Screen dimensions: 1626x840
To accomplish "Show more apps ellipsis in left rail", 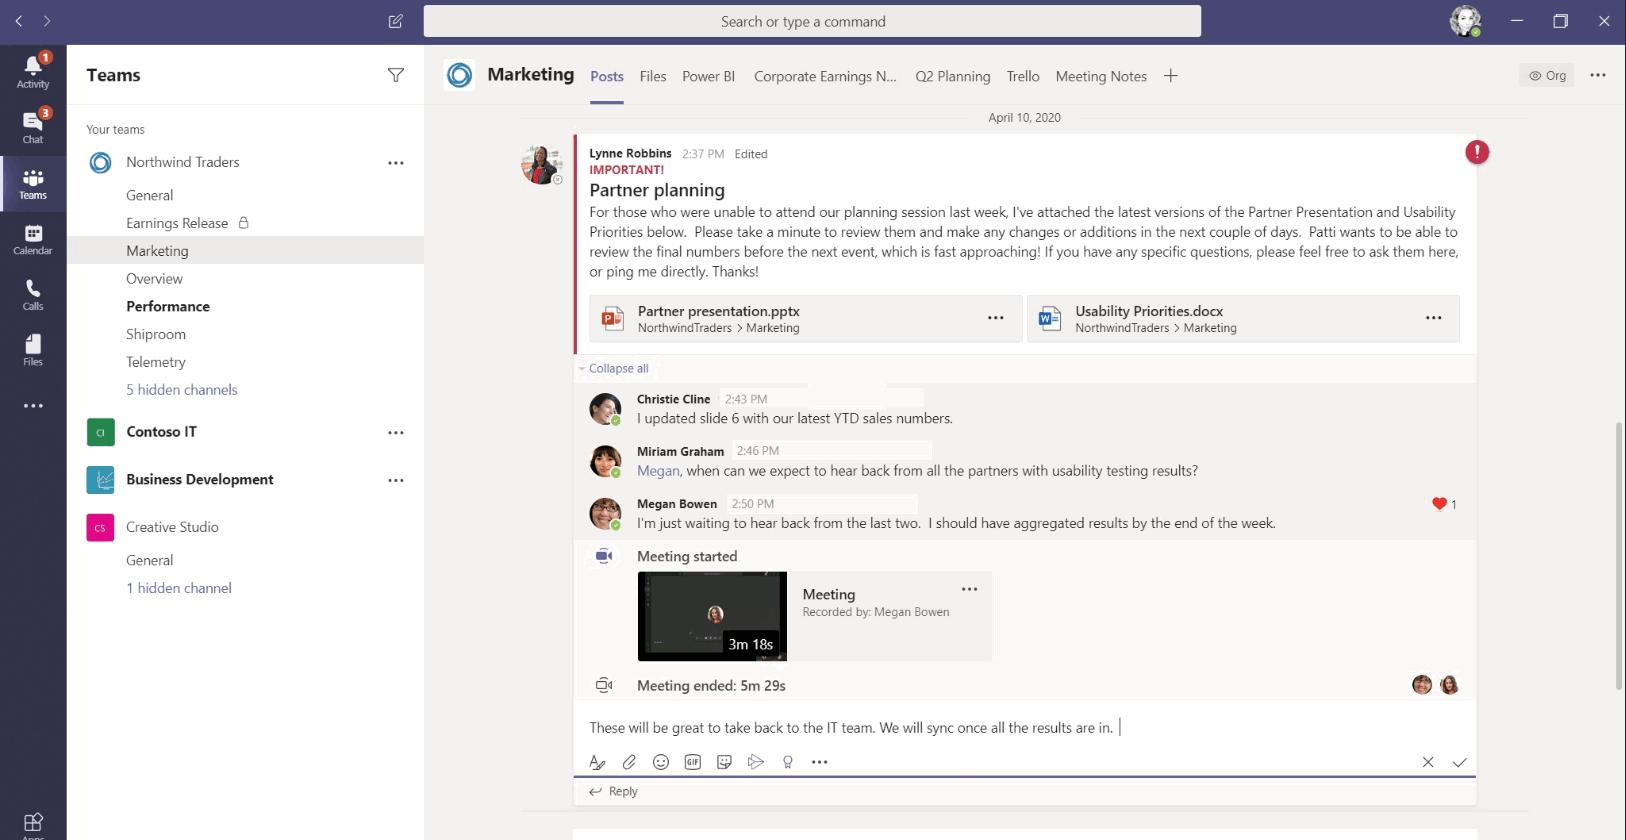I will click(33, 406).
